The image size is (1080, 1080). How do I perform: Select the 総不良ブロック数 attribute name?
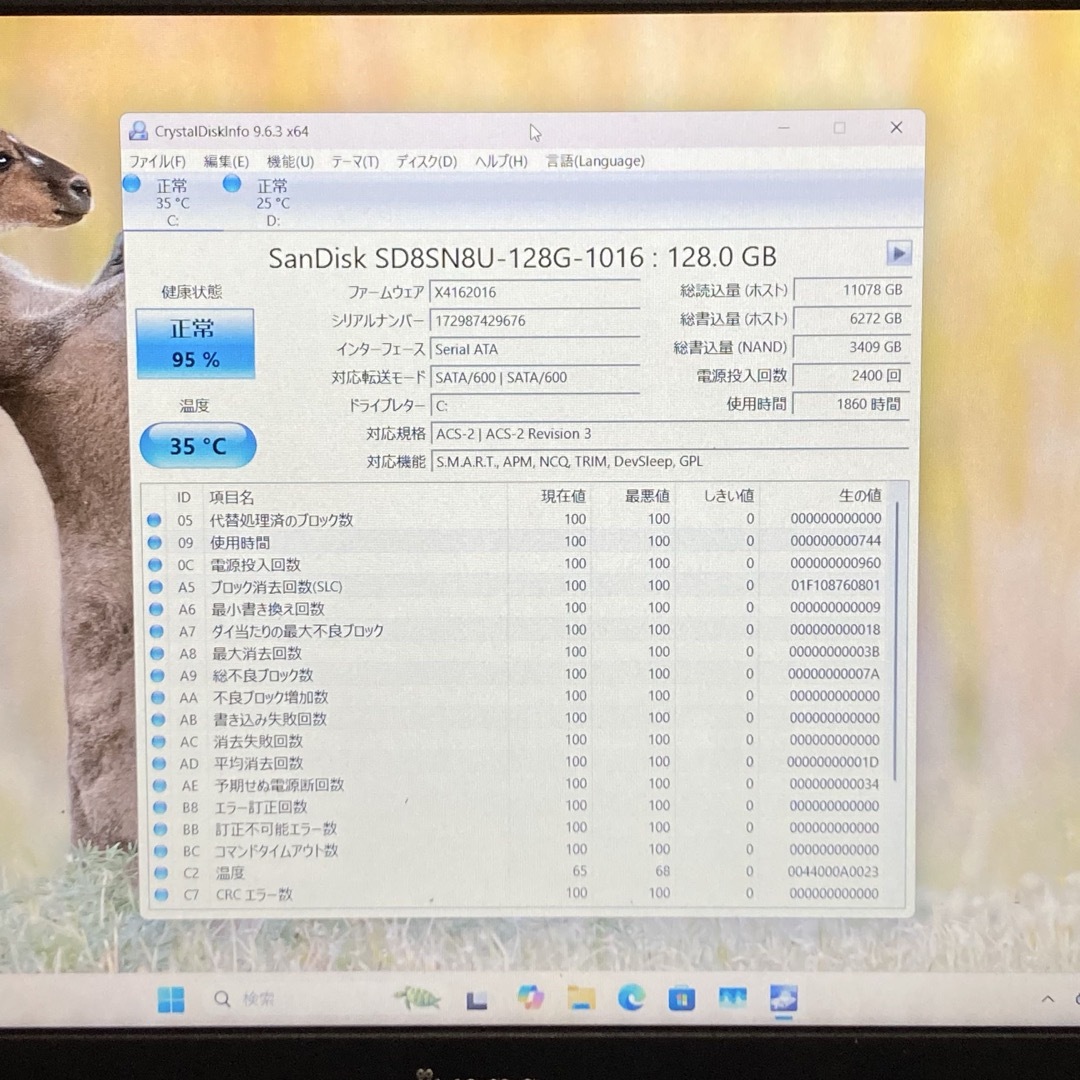click(262, 675)
